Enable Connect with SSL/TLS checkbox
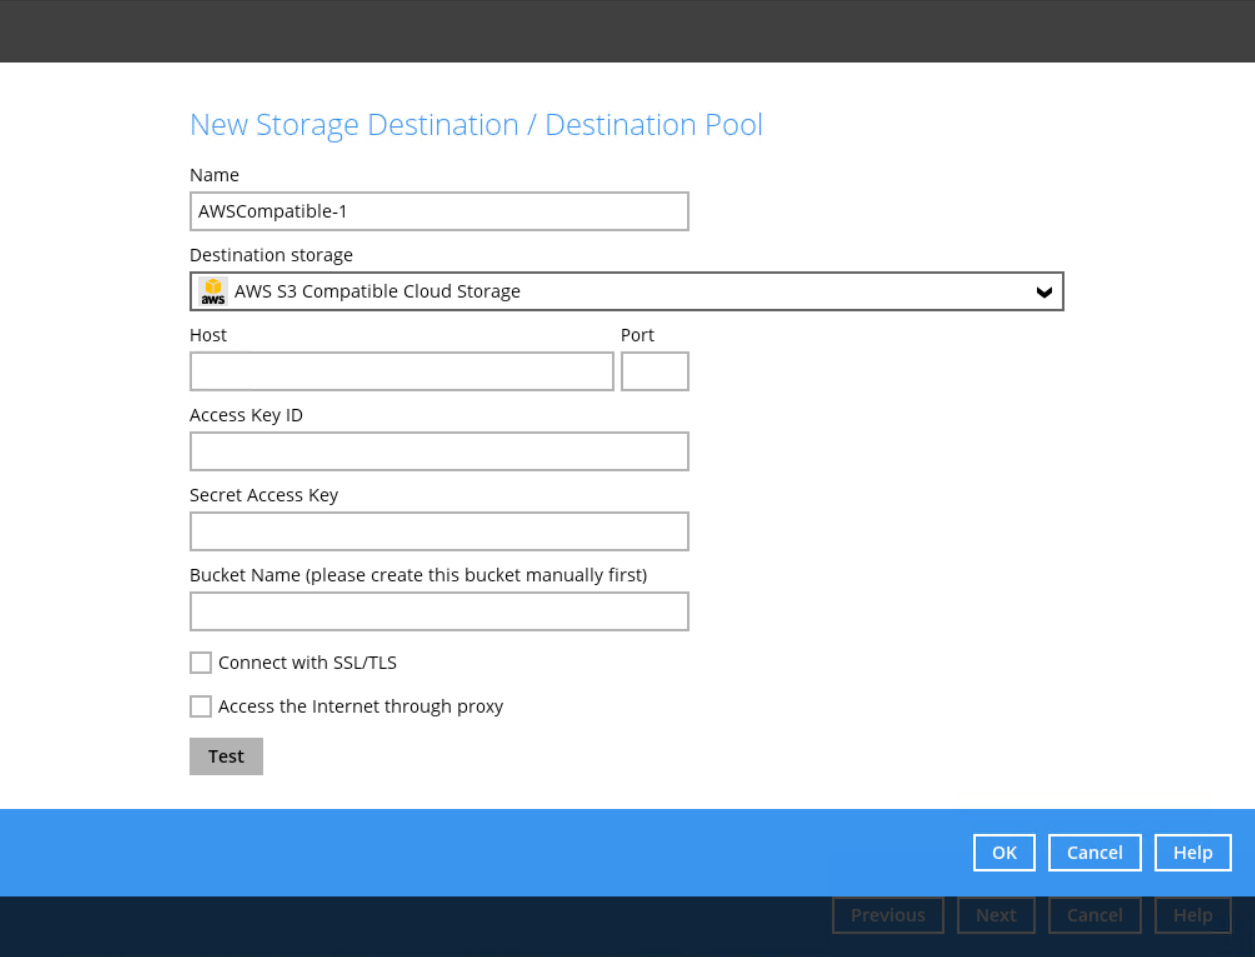Image resolution: width=1255 pixels, height=957 pixels. click(201, 663)
